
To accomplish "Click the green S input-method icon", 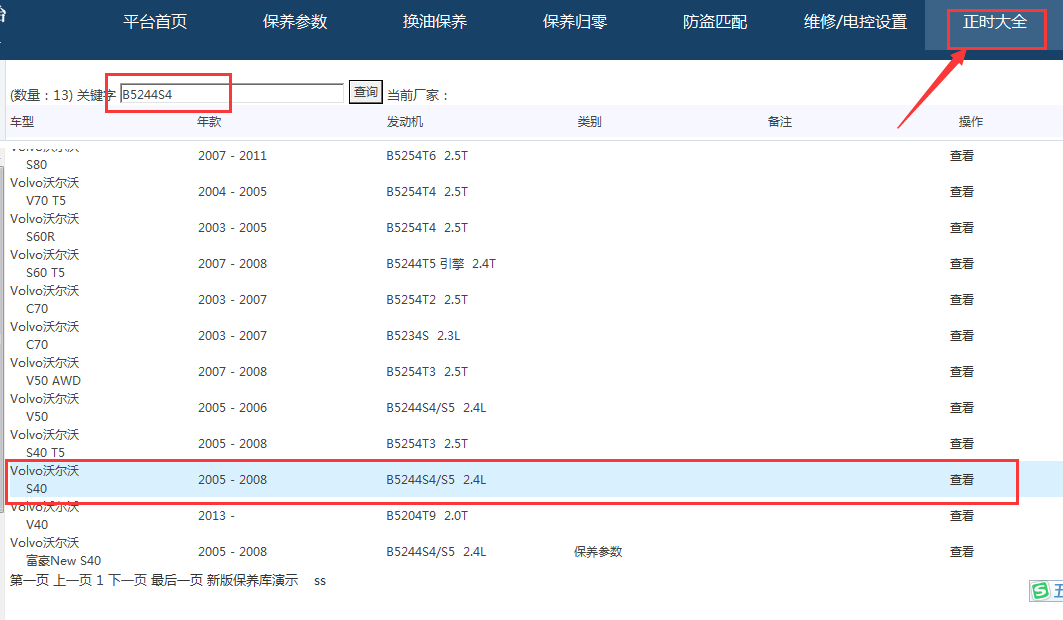I will 1040,590.
